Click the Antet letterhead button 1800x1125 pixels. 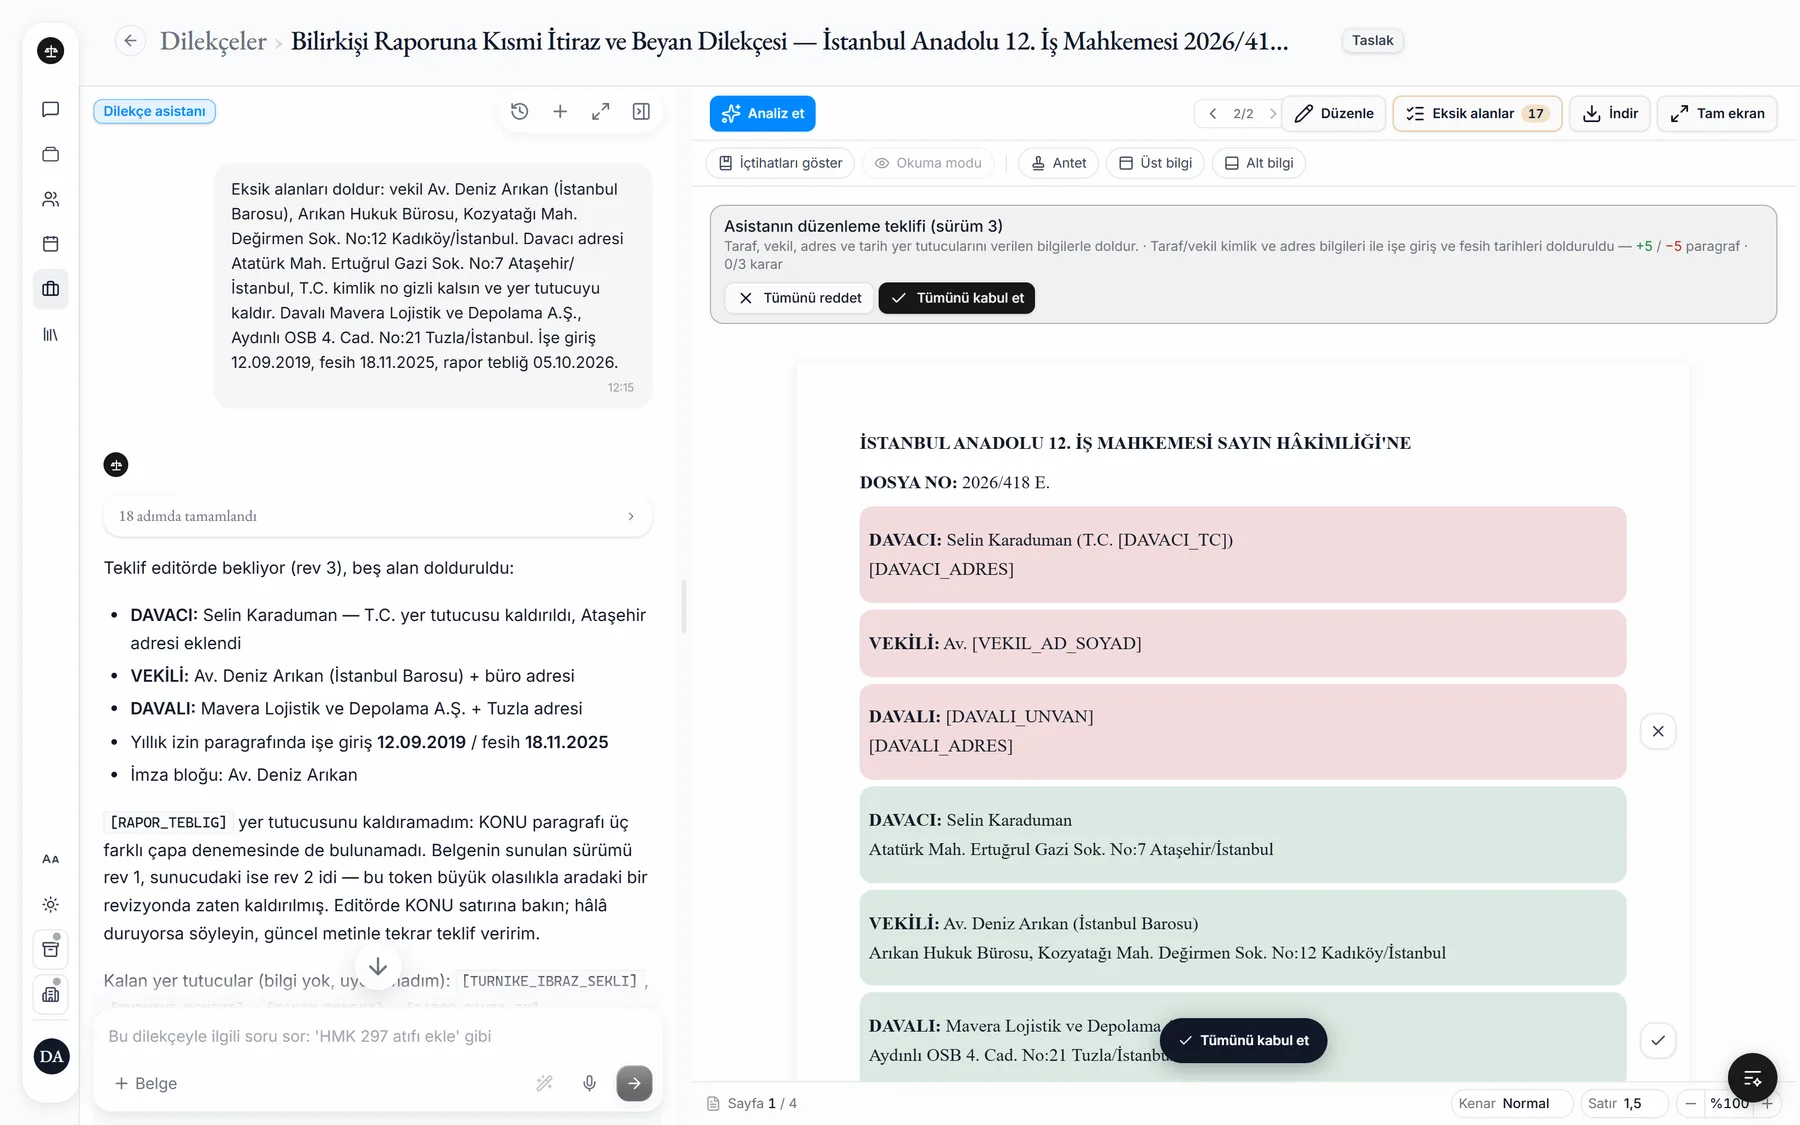tap(1059, 163)
